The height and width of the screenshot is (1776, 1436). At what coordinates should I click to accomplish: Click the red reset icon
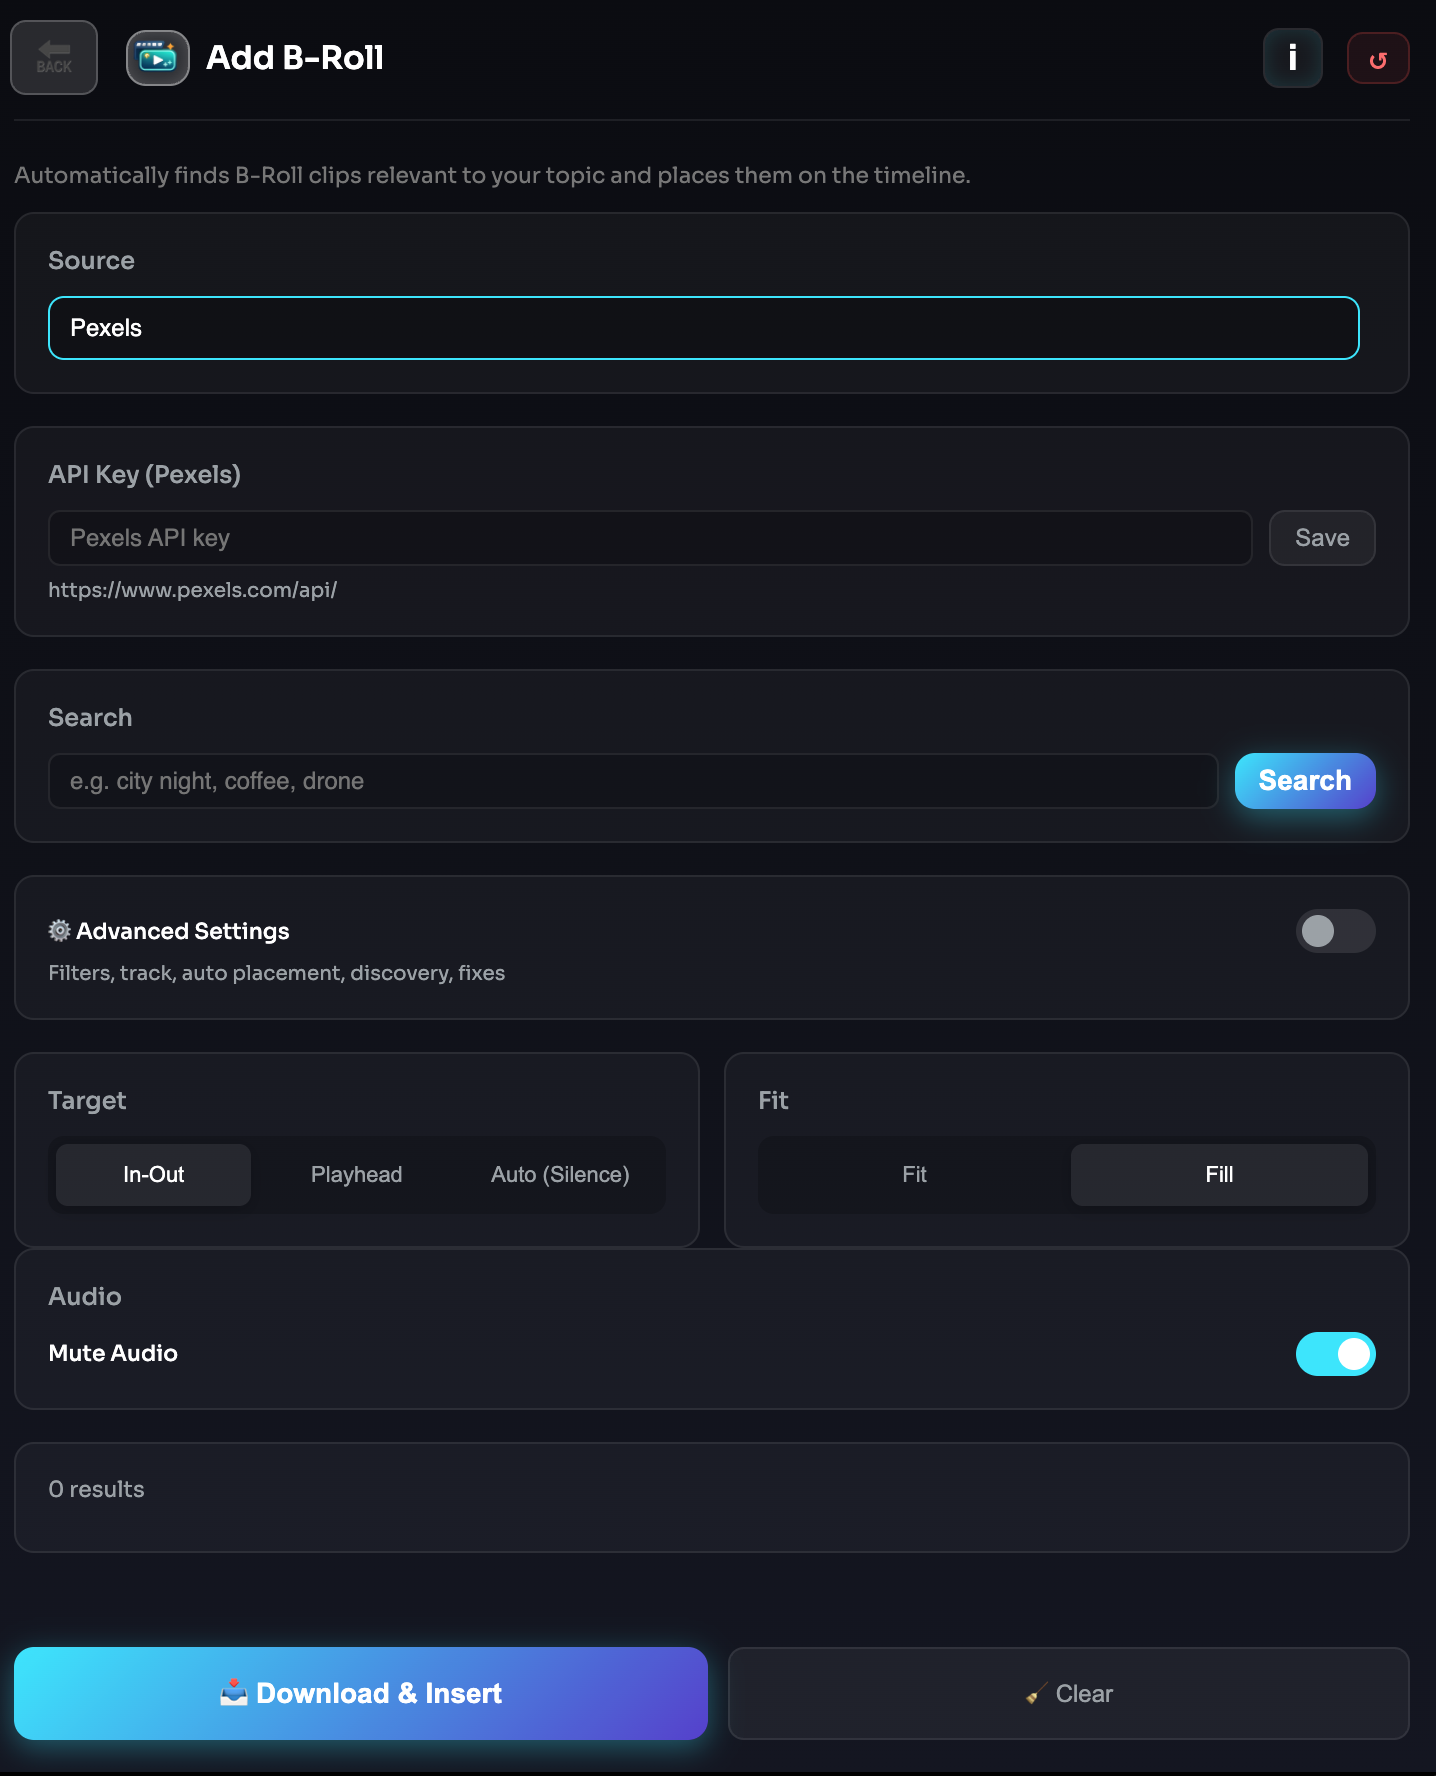click(x=1378, y=59)
